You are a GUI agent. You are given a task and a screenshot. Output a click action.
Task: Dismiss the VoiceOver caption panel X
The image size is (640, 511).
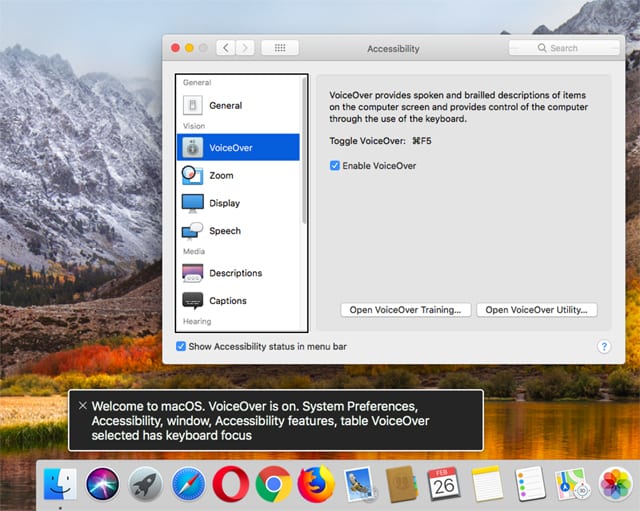[x=82, y=406]
